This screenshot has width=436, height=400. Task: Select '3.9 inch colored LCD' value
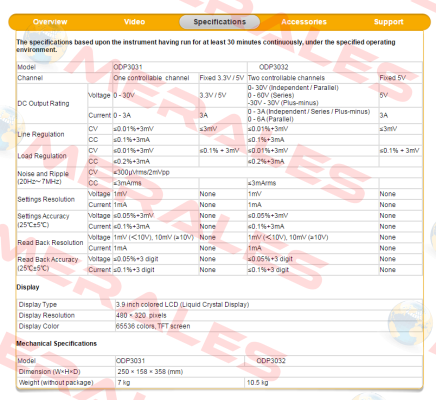[182, 304]
